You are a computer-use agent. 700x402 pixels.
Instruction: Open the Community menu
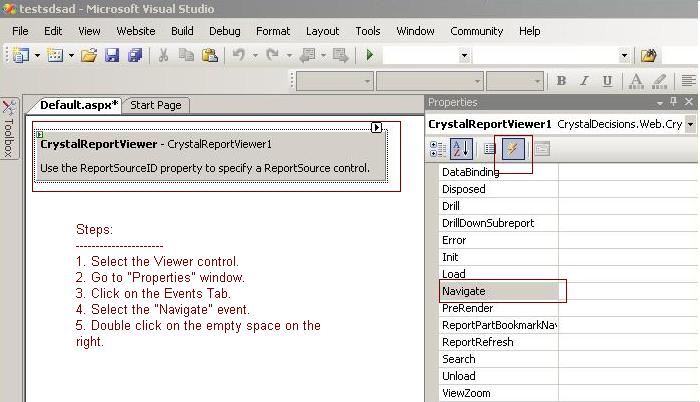476,31
